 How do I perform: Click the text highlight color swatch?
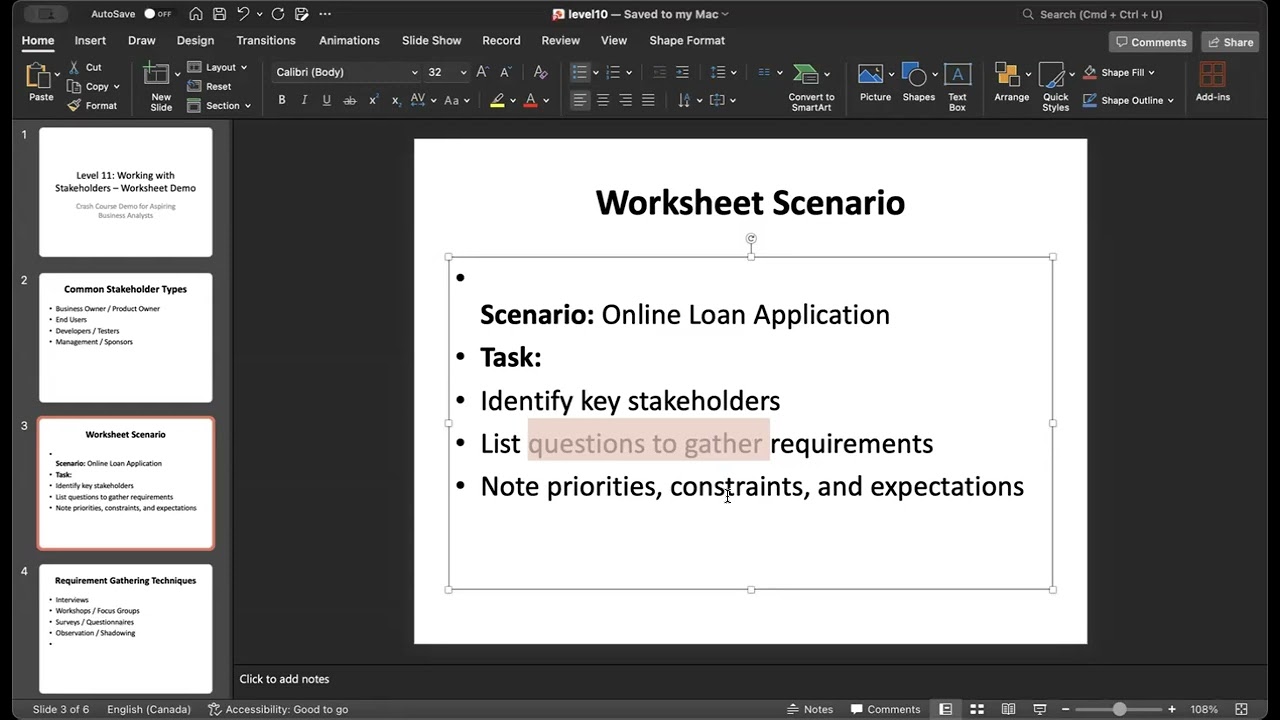(497, 100)
